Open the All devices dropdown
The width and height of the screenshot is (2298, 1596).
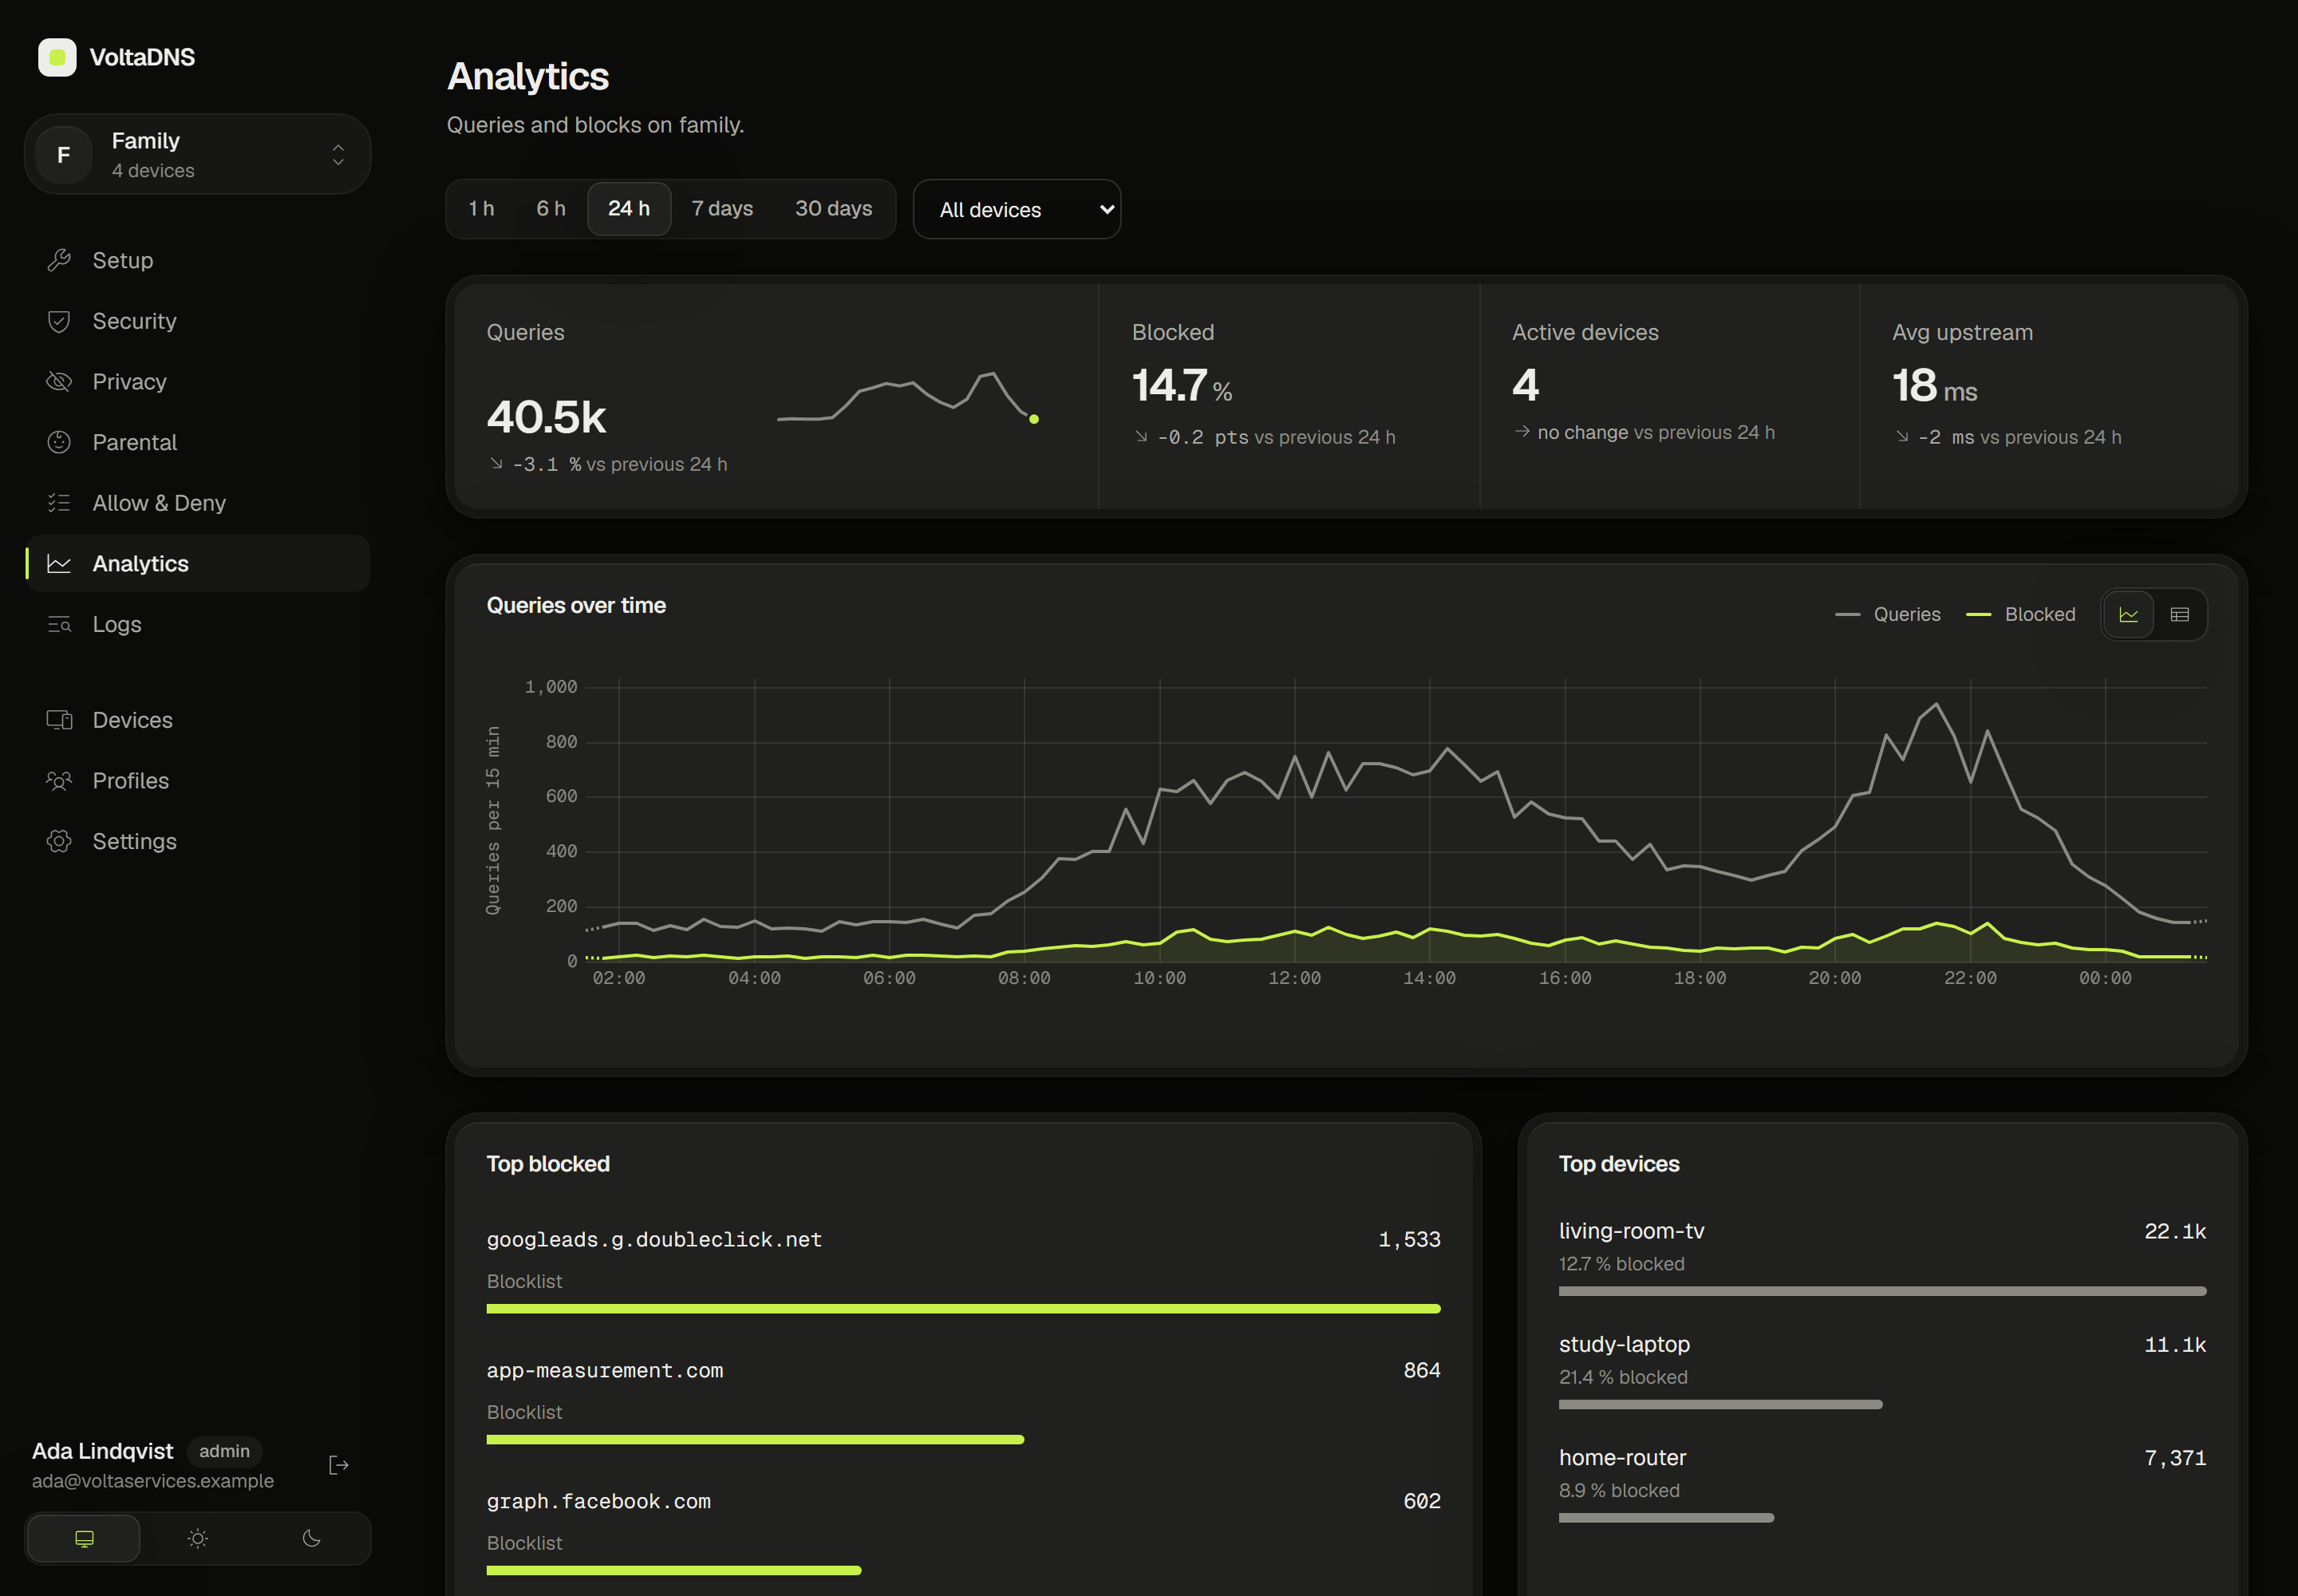1017,209
